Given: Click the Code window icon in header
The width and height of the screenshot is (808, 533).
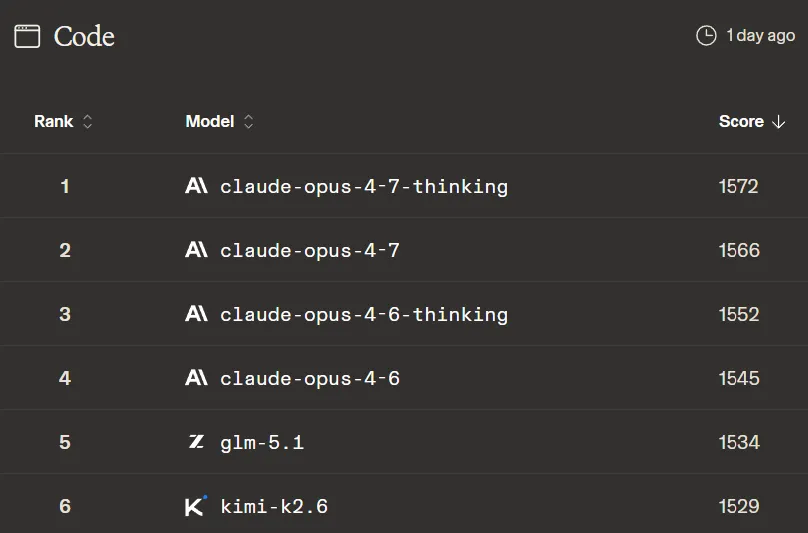Looking at the screenshot, I should click(27, 37).
